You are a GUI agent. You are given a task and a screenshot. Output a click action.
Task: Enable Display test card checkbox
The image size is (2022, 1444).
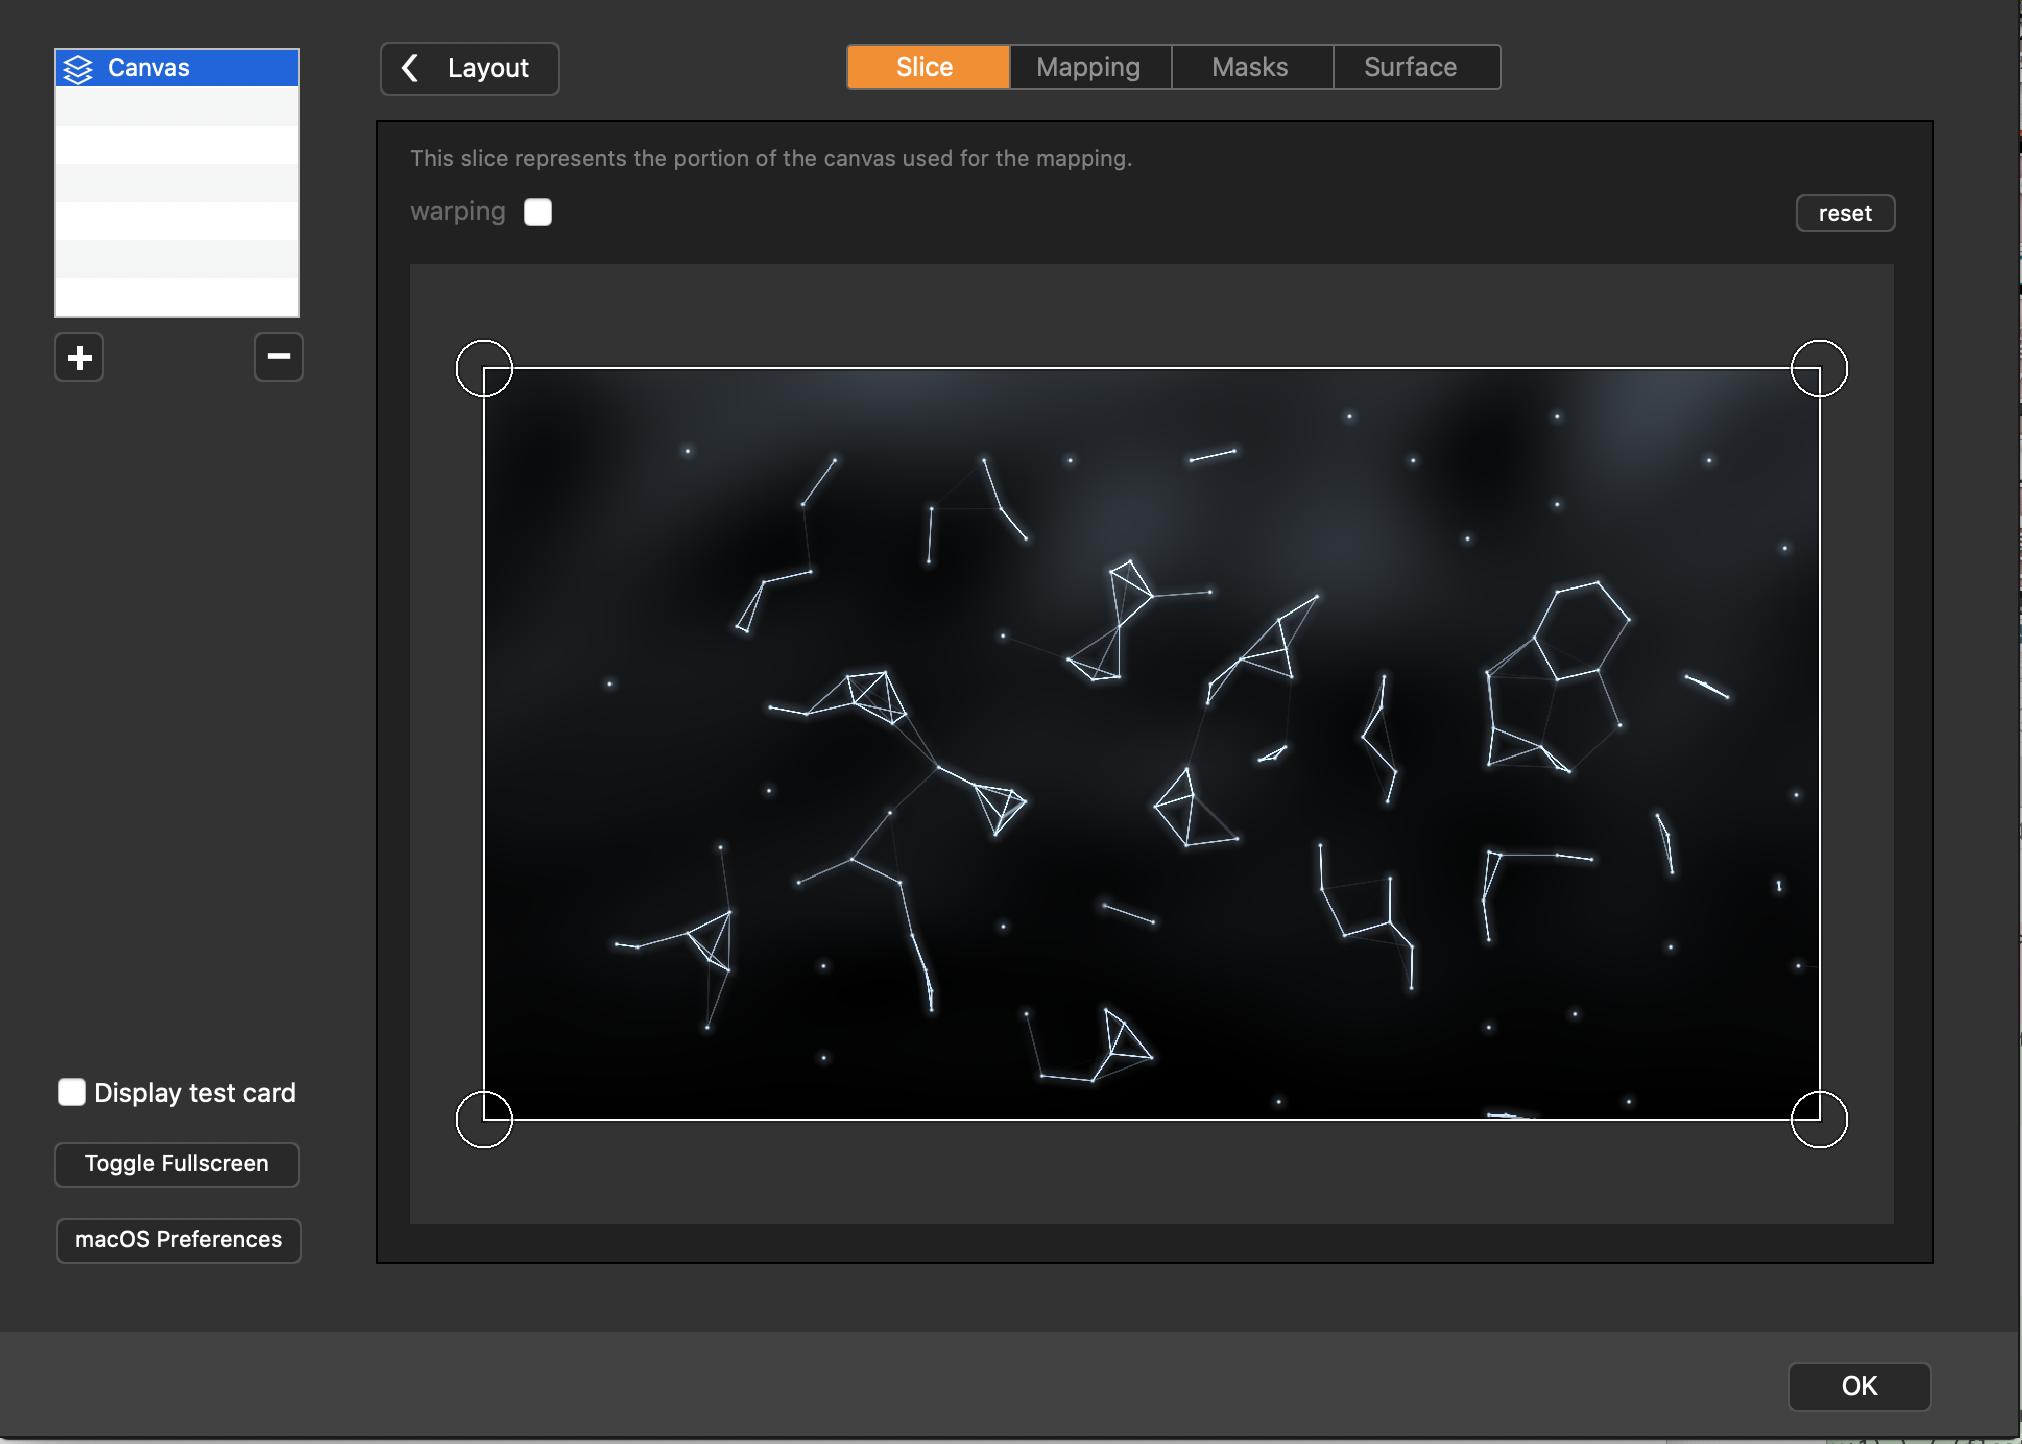coord(72,1092)
